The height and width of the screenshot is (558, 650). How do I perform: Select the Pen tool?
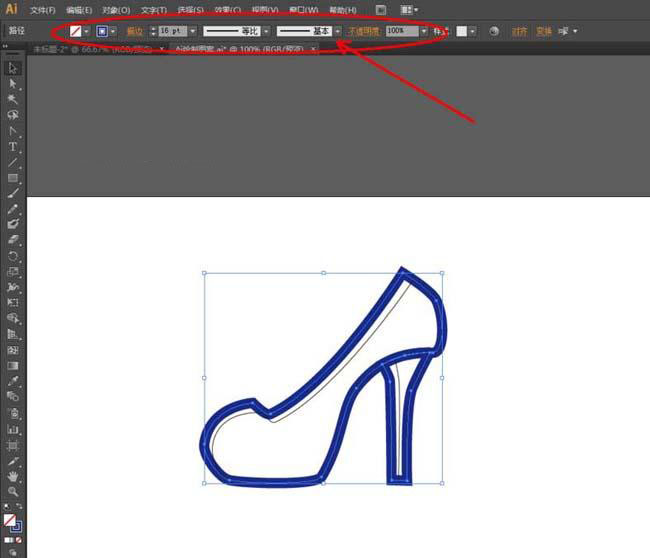click(12, 131)
